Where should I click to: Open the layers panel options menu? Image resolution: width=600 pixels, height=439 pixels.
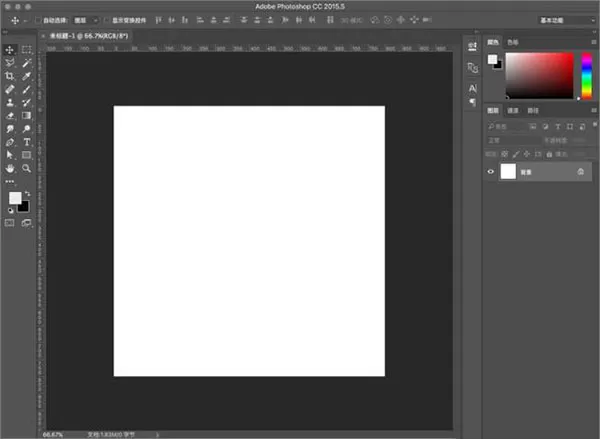[x=593, y=110]
